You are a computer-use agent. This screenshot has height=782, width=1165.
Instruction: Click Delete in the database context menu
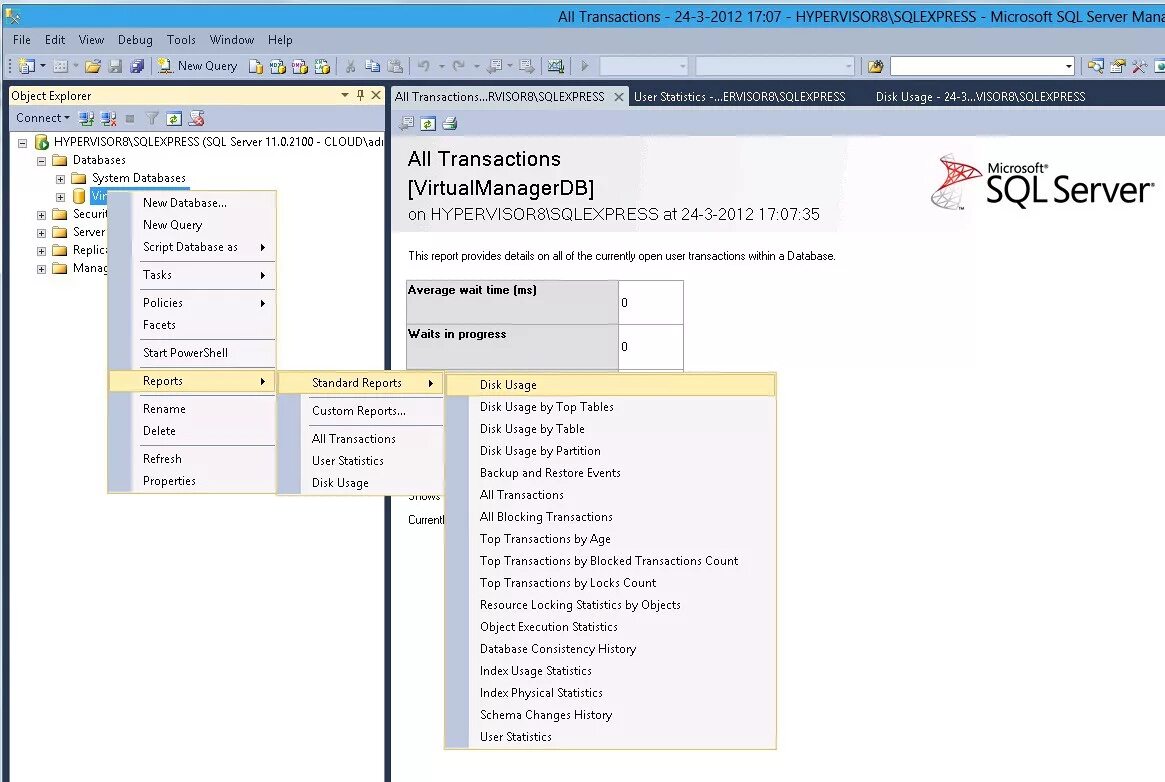192,431
